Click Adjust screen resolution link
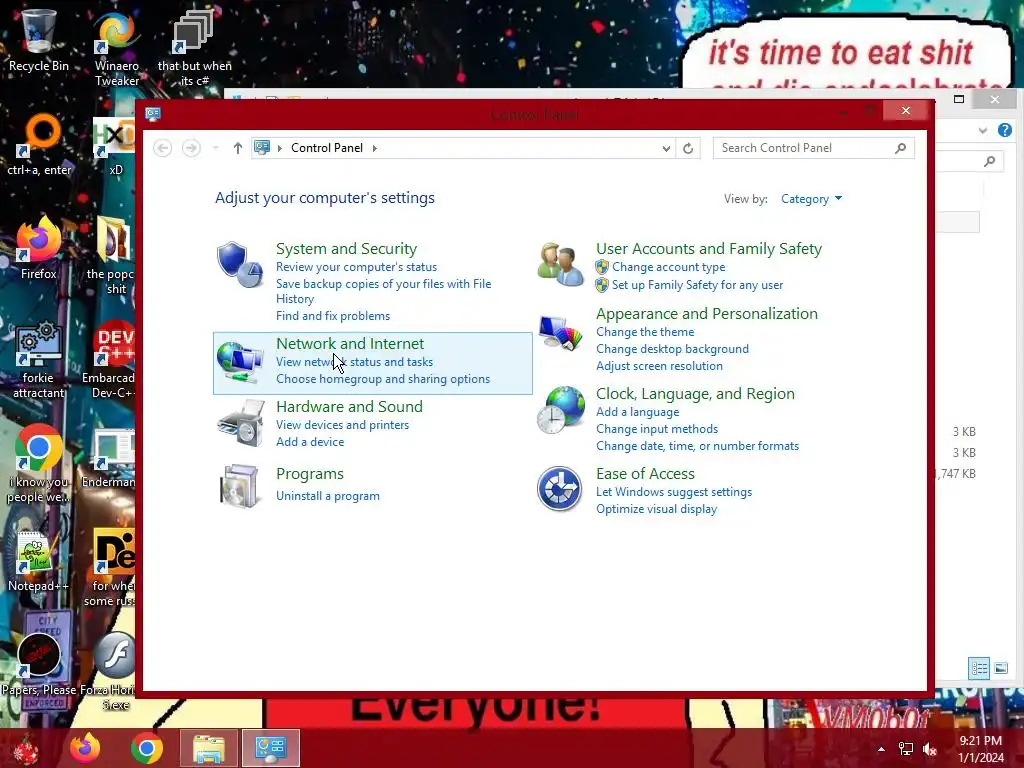This screenshot has width=1024, height=768. 660,366
